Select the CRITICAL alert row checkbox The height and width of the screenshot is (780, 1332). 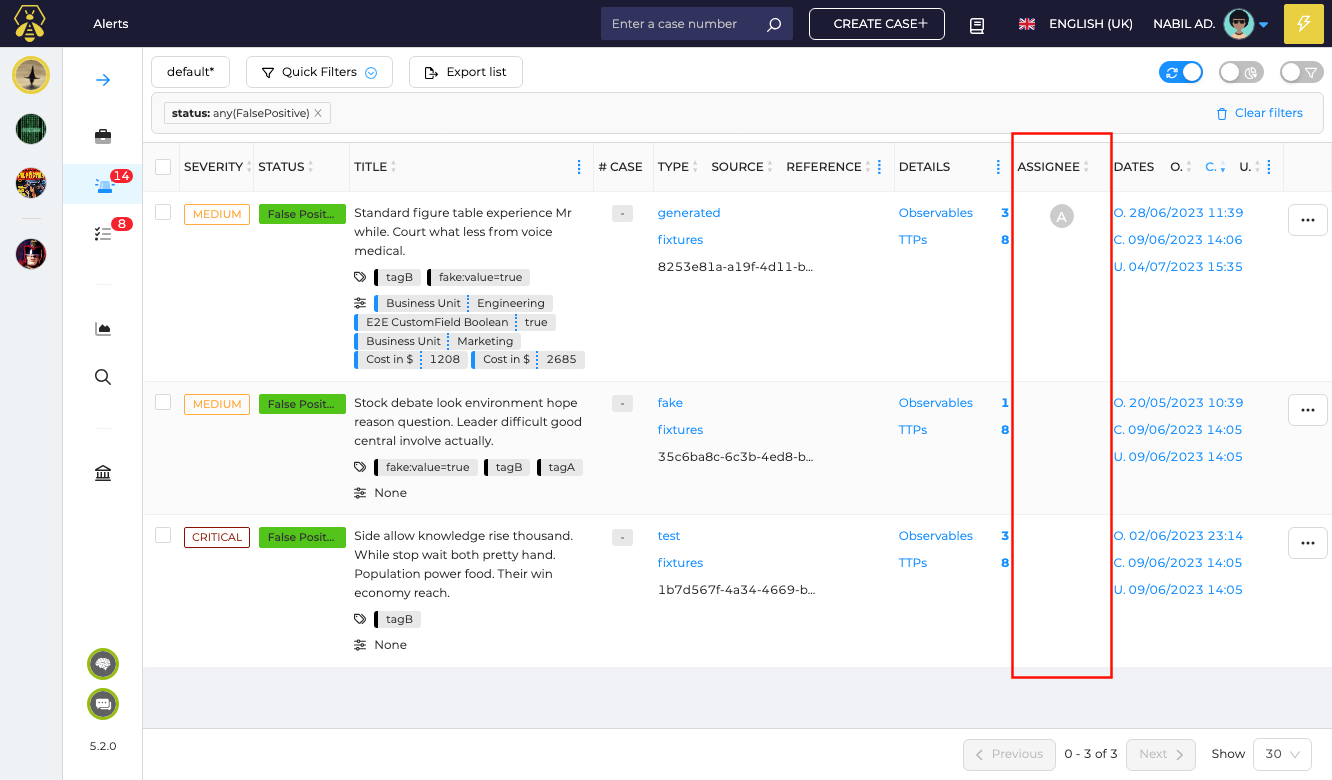(x=163, y=536)
